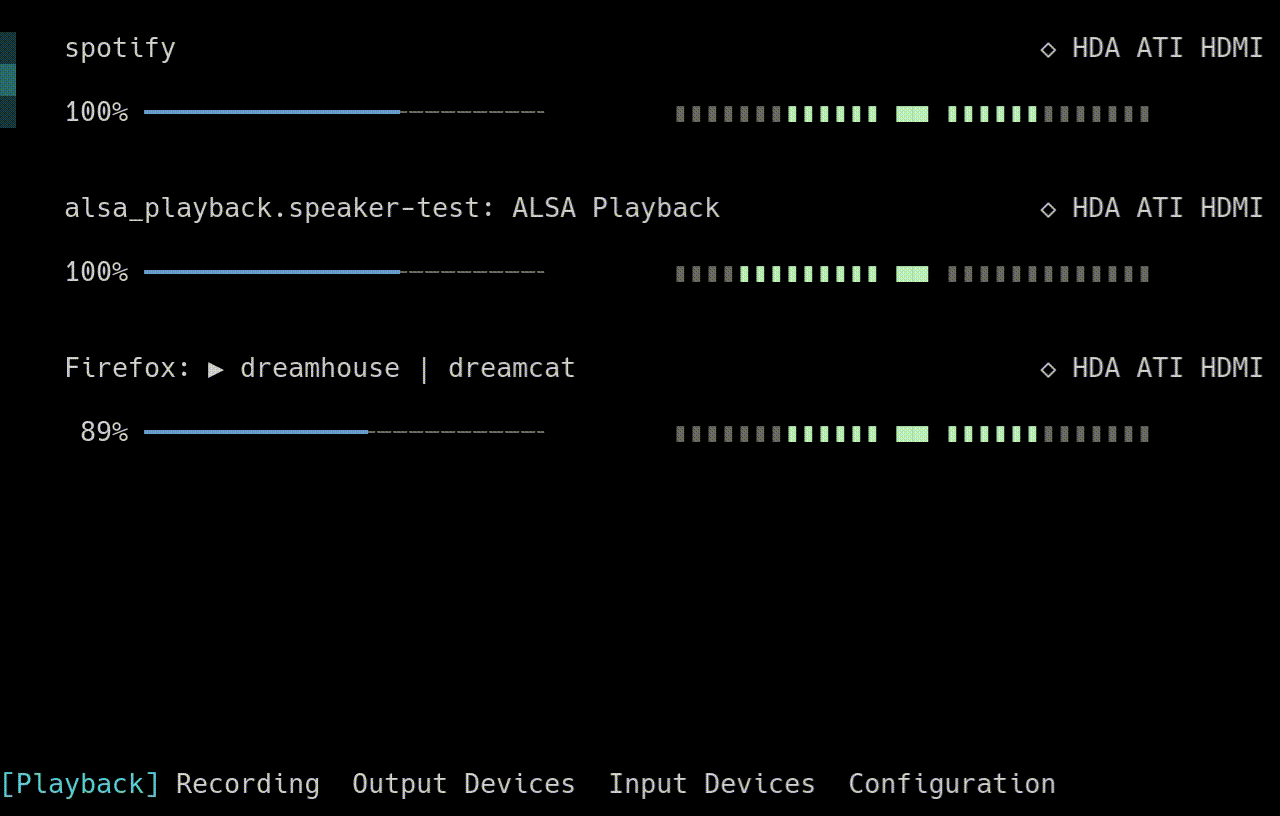Open the device list for ALSA Playback
This screenshot has height=816, width=1280.
pyautogui.click(x=1048, y=209)
